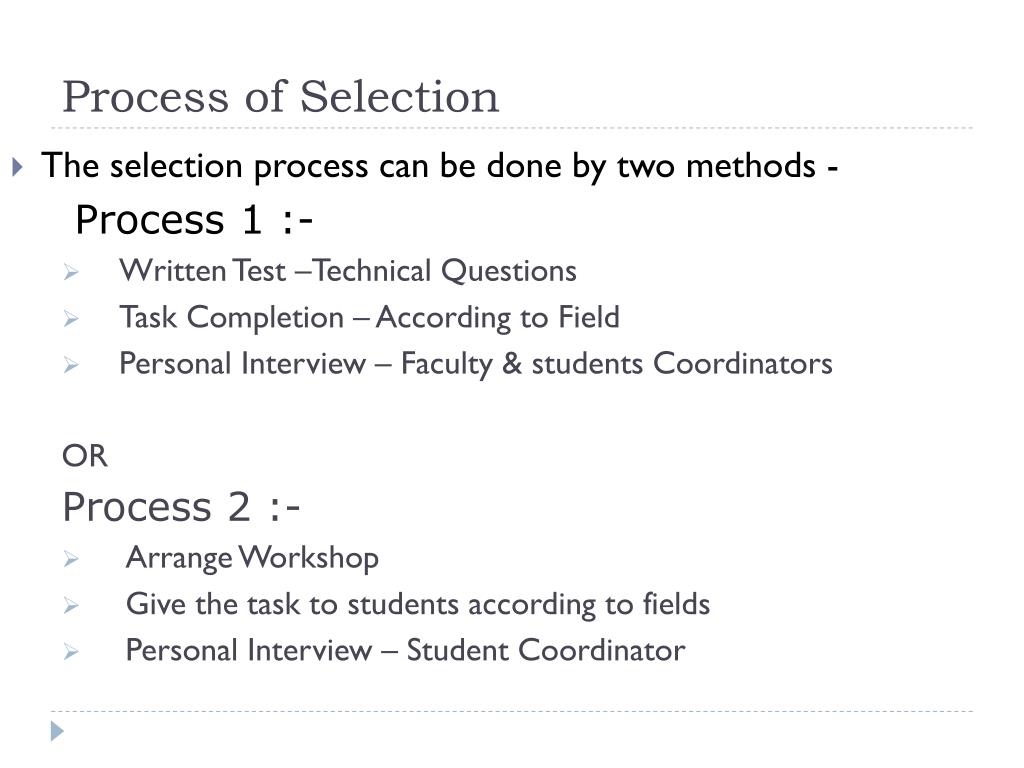Click the arrow bullet before Written Test
This screenshot has width=1024, height=768.
(71, 272)
